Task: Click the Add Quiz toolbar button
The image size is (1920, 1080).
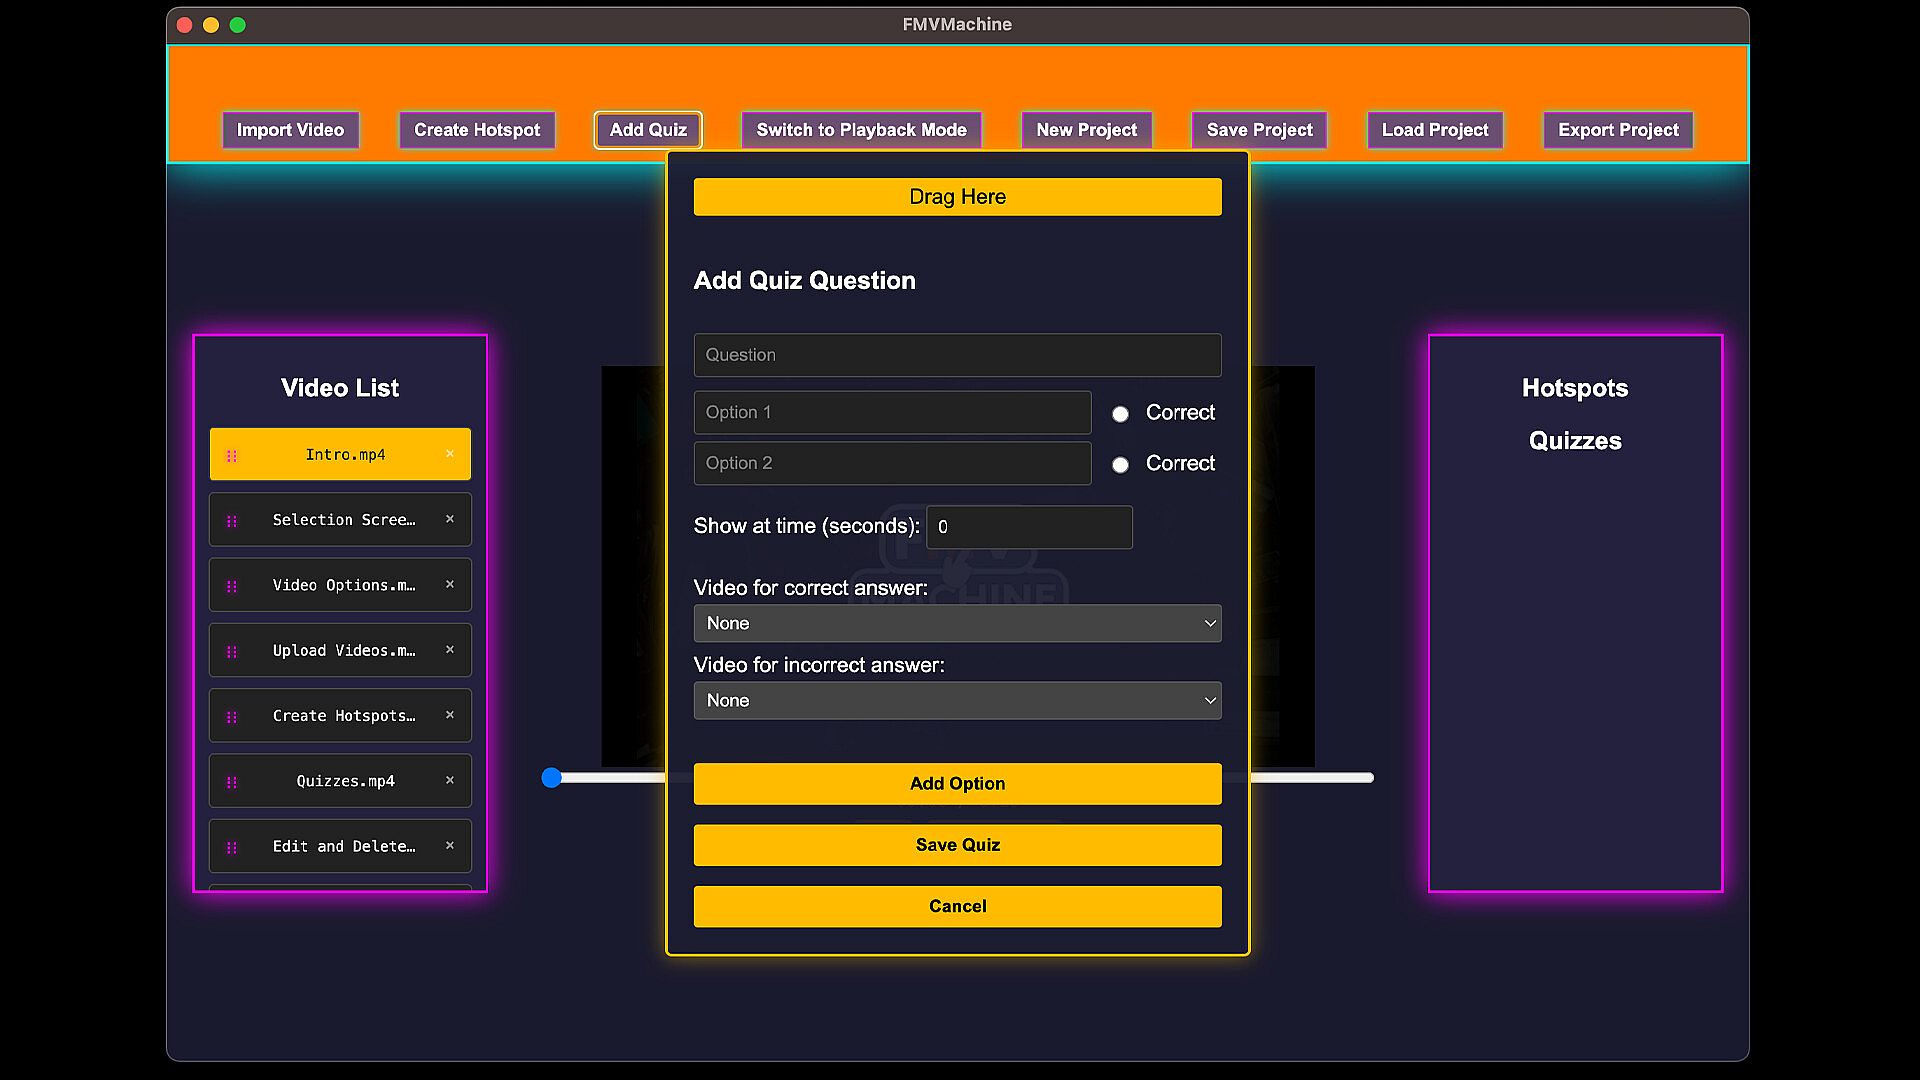Action: (648, 130)
